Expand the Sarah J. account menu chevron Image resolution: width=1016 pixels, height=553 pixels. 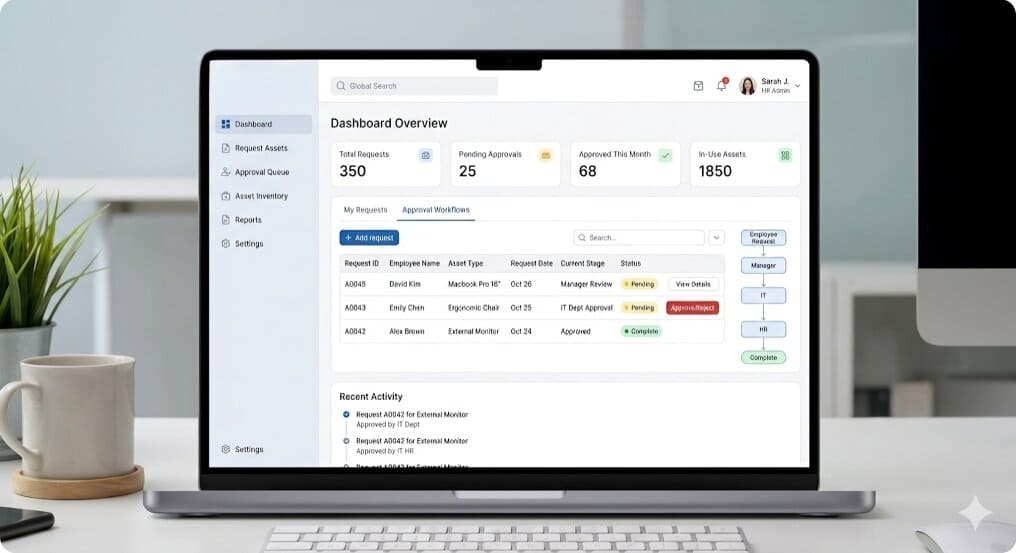pyautogui.click(x=797, y=86)
